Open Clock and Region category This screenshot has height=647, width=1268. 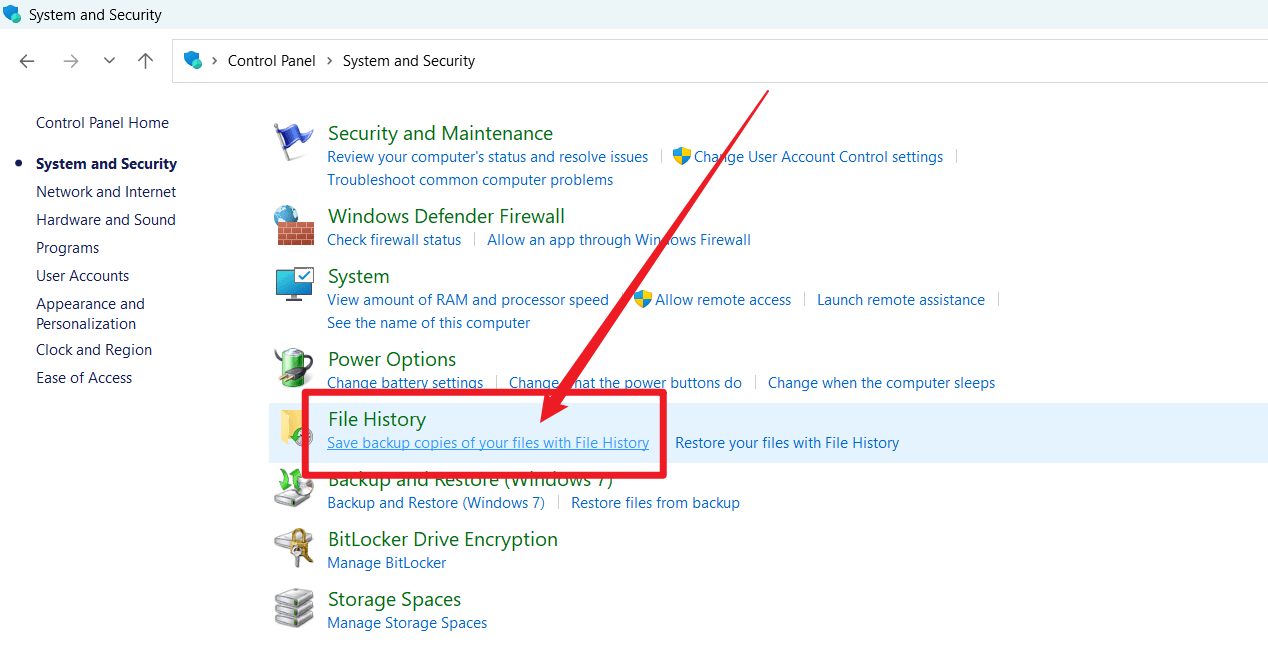pyautogui.click(x=94, y=350)
